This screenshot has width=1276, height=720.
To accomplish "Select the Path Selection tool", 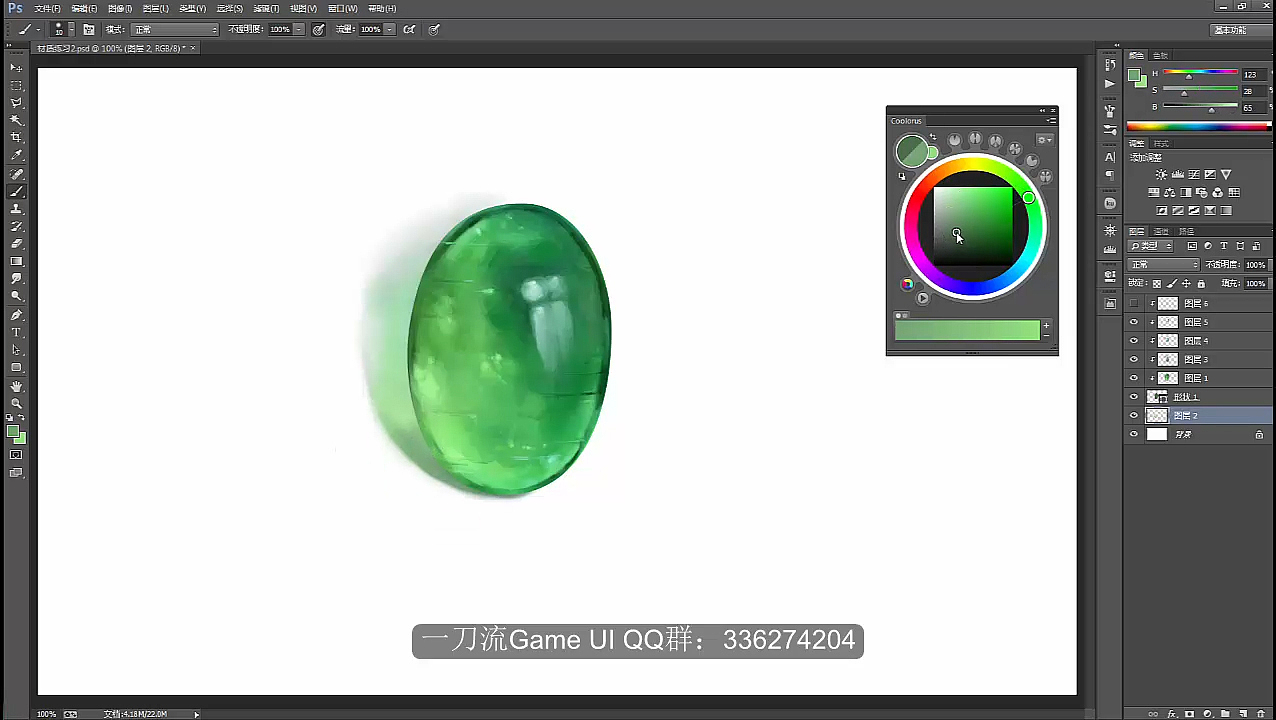I will (16, 350).
